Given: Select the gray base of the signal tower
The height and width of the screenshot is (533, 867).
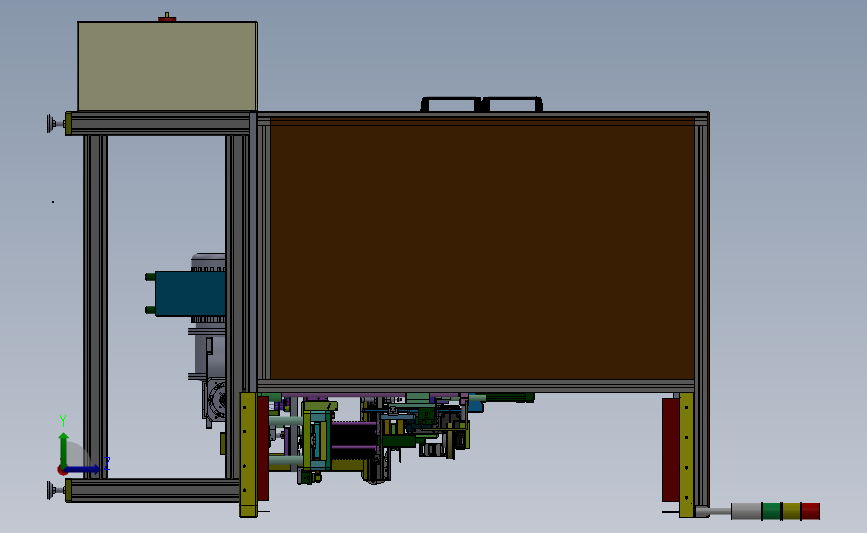Looking at the screenshot, I should (746, 511).
